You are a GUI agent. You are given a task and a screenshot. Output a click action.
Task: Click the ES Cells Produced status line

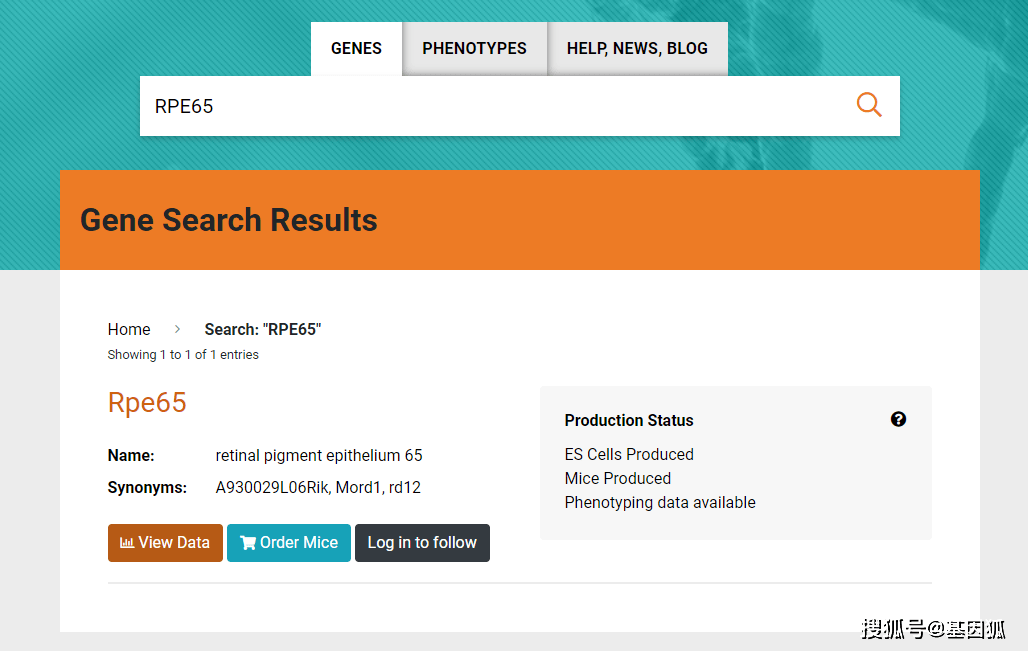(x=629, y=454)
